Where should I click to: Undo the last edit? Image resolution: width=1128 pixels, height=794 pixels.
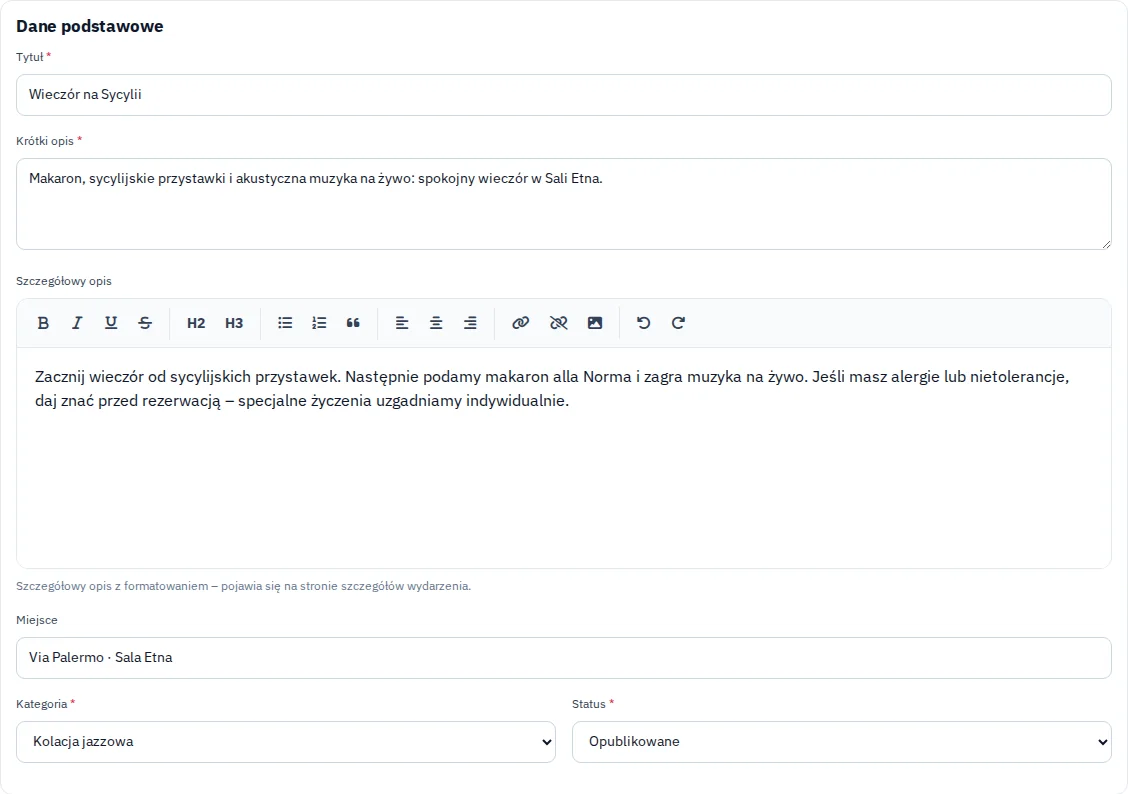coord(644,323)
